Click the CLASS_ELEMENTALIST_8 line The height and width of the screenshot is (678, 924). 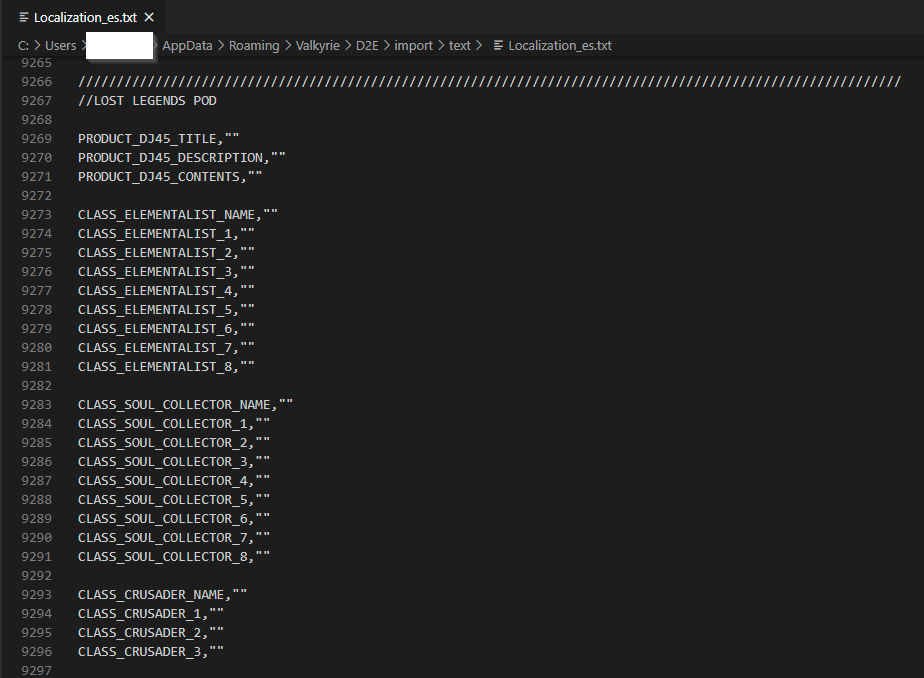tap(166, 366)
